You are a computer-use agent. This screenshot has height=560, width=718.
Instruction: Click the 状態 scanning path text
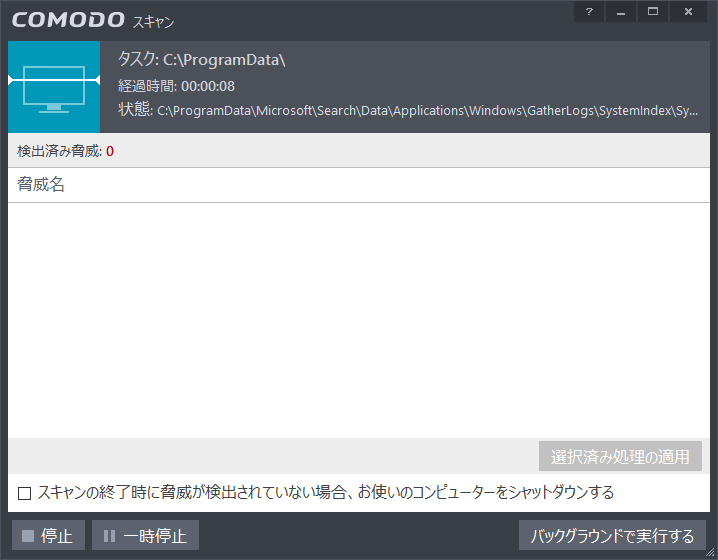[x=408, y=110]
